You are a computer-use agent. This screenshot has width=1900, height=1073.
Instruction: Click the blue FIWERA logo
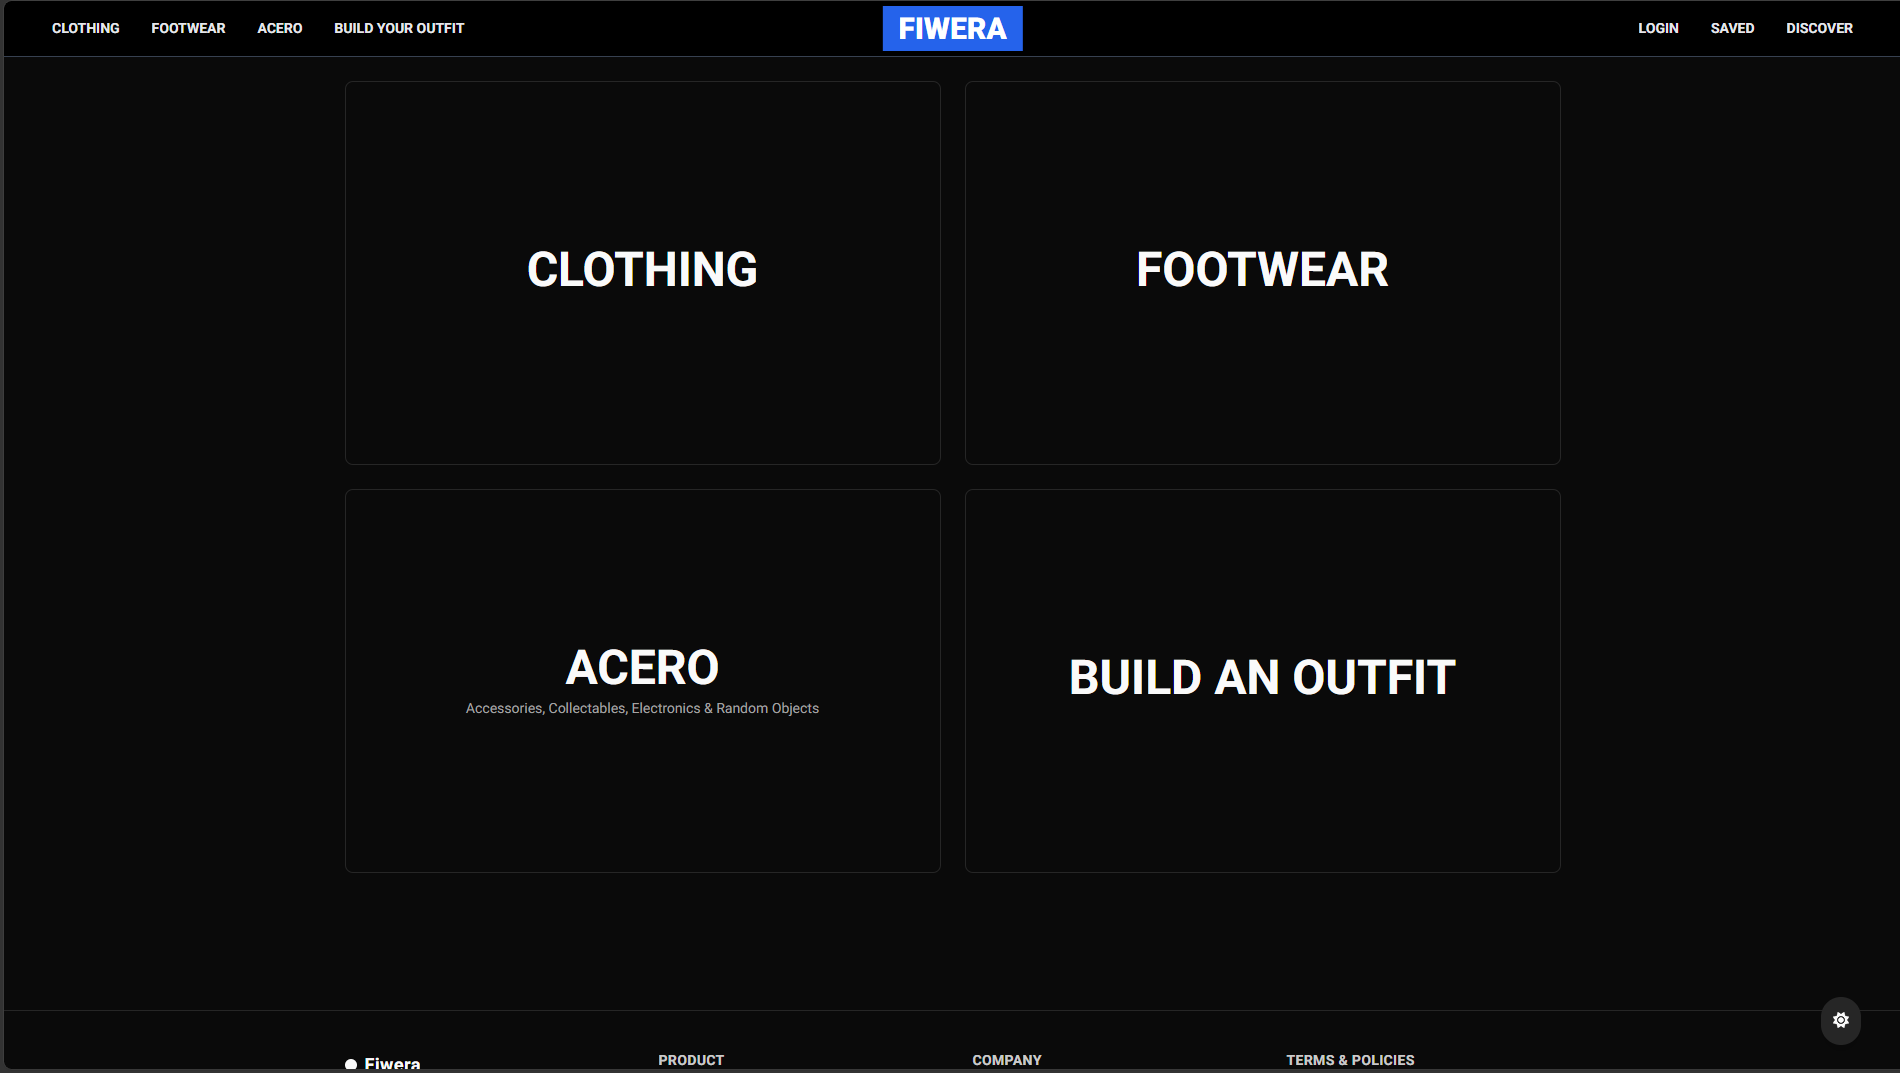tap(952, 29)
